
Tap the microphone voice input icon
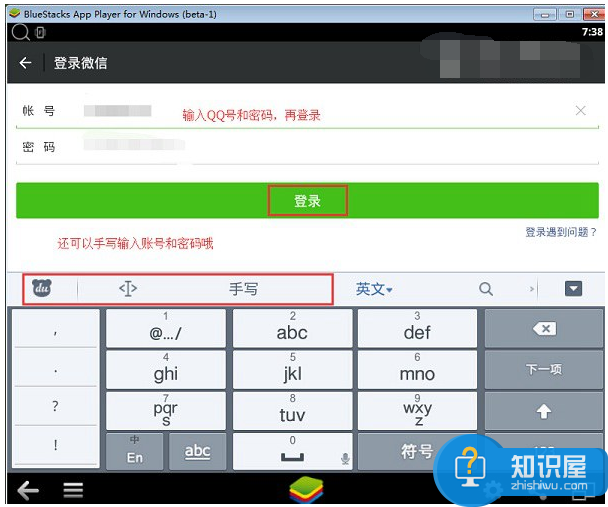coord(345,459)
